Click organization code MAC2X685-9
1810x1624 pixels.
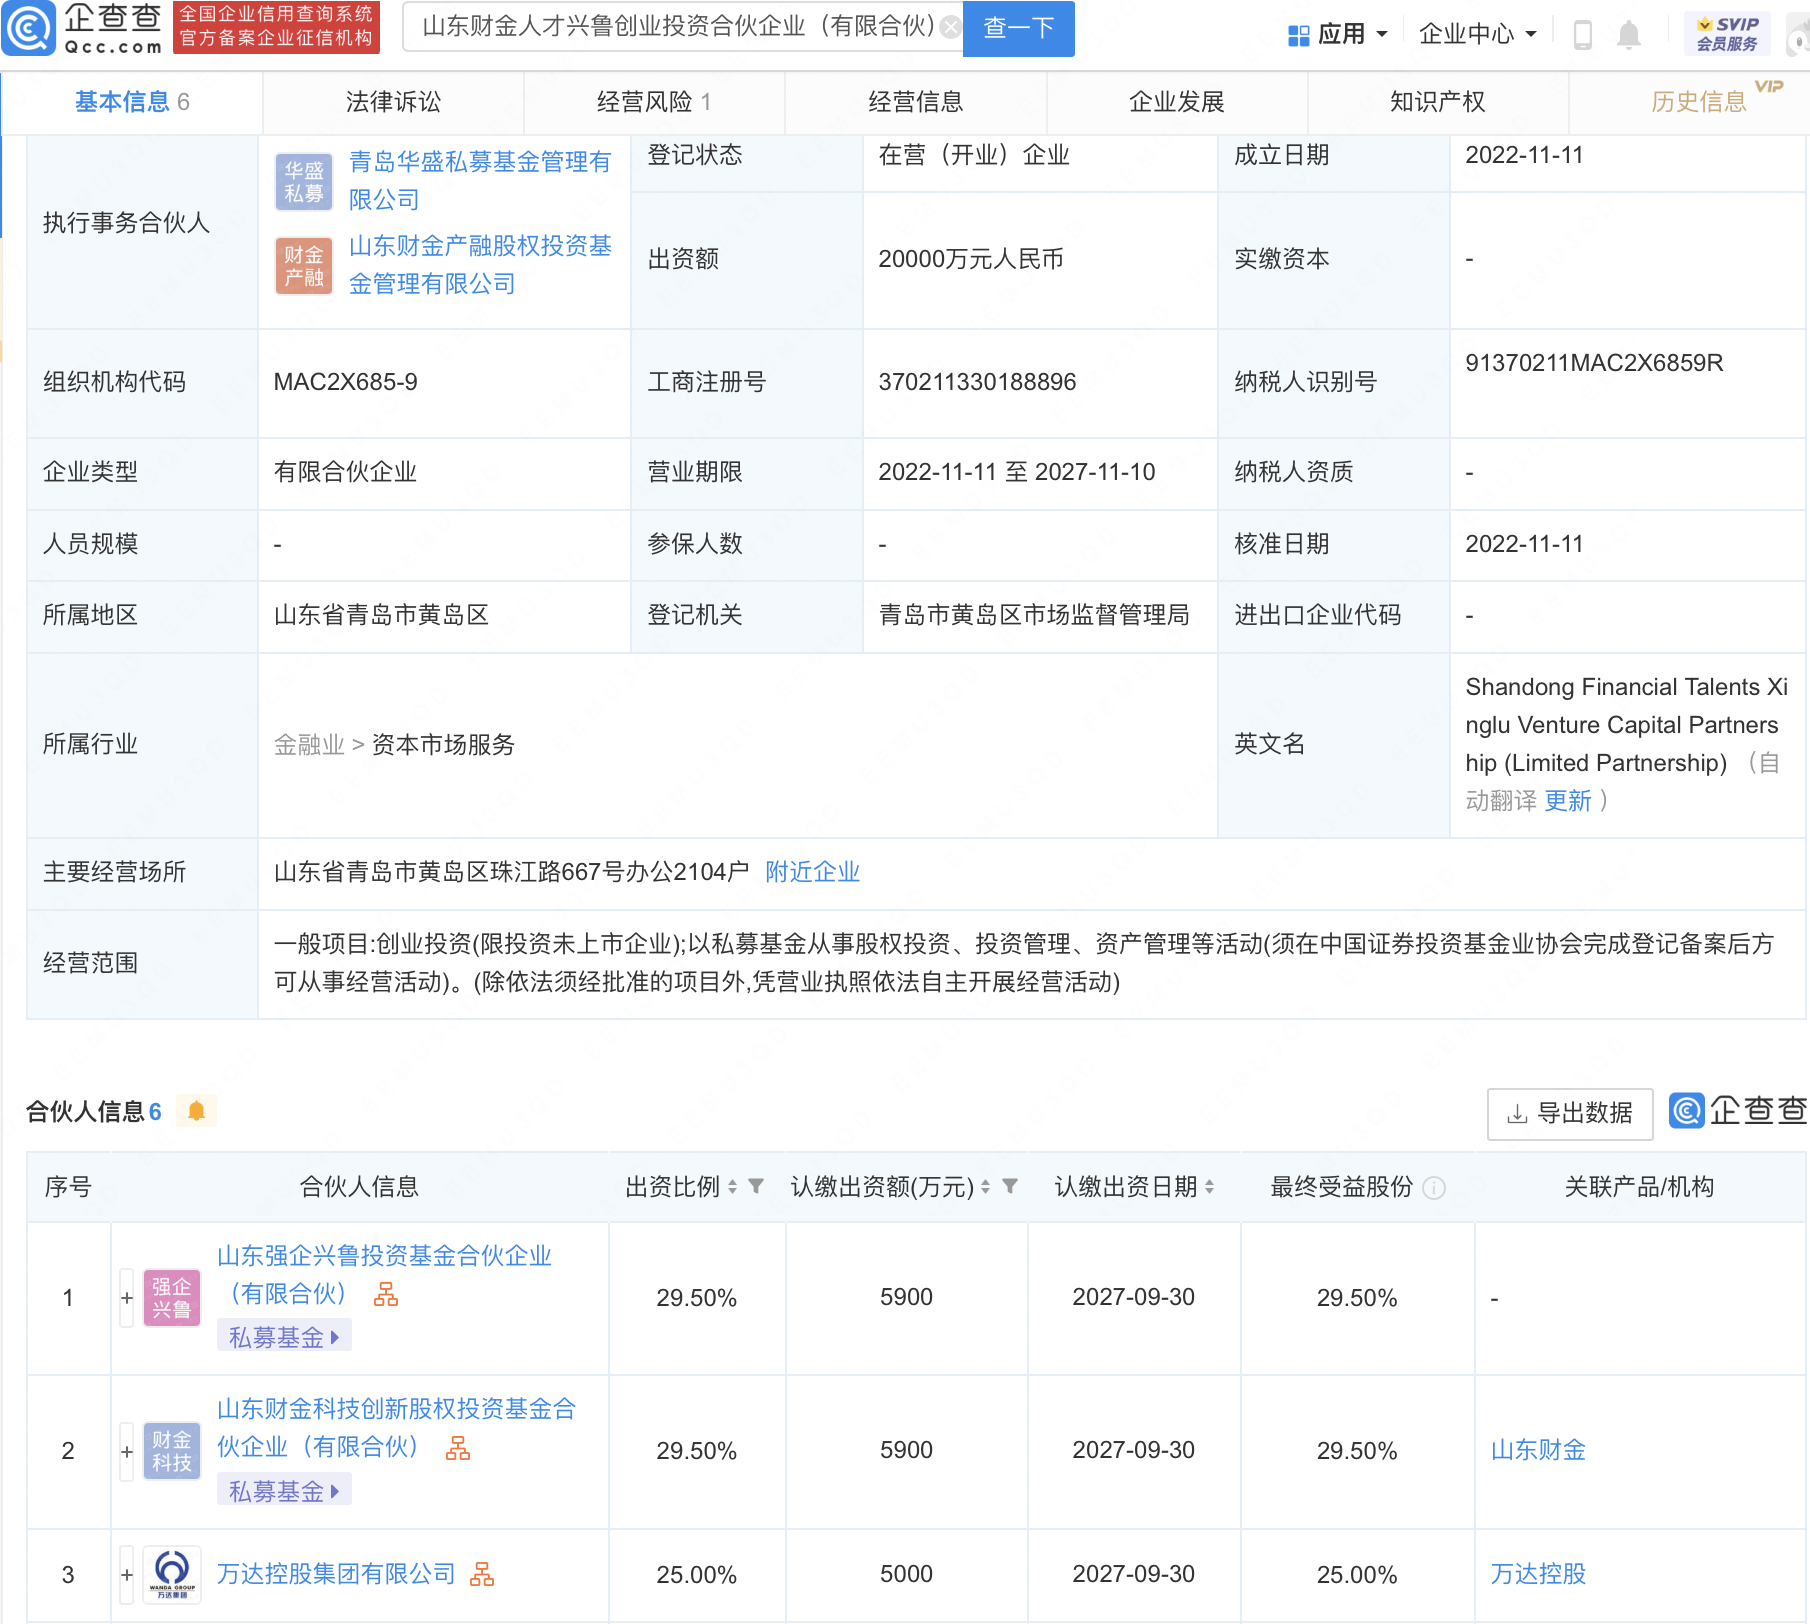click(x=346, y=382)
